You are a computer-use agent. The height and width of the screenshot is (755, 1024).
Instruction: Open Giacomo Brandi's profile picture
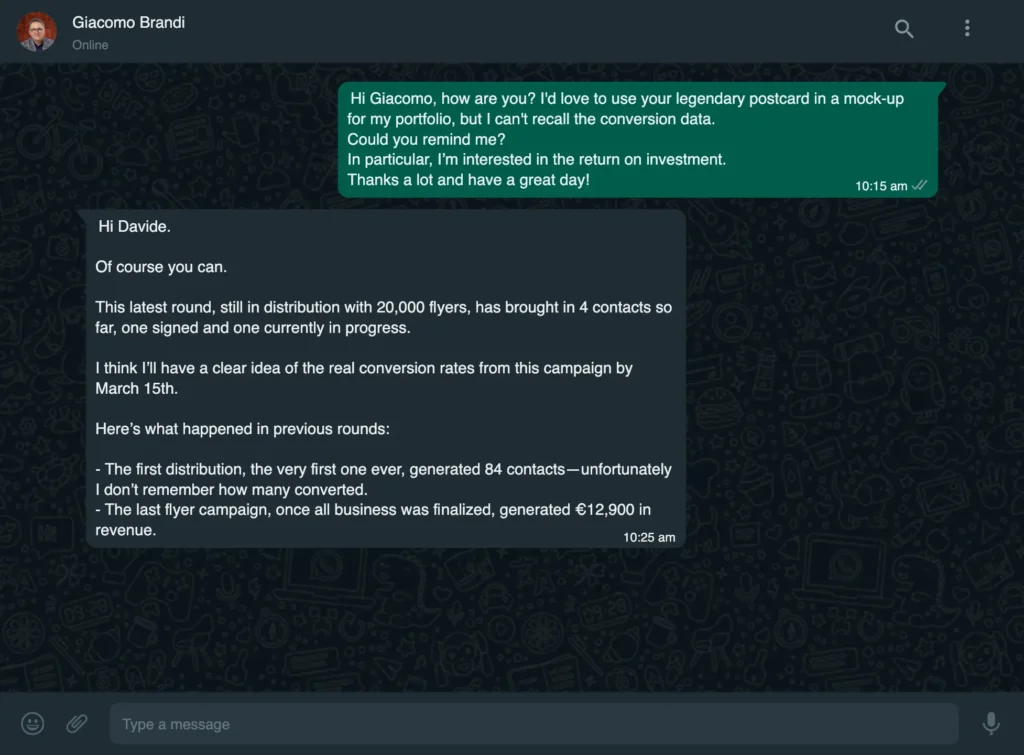(37, 31)
